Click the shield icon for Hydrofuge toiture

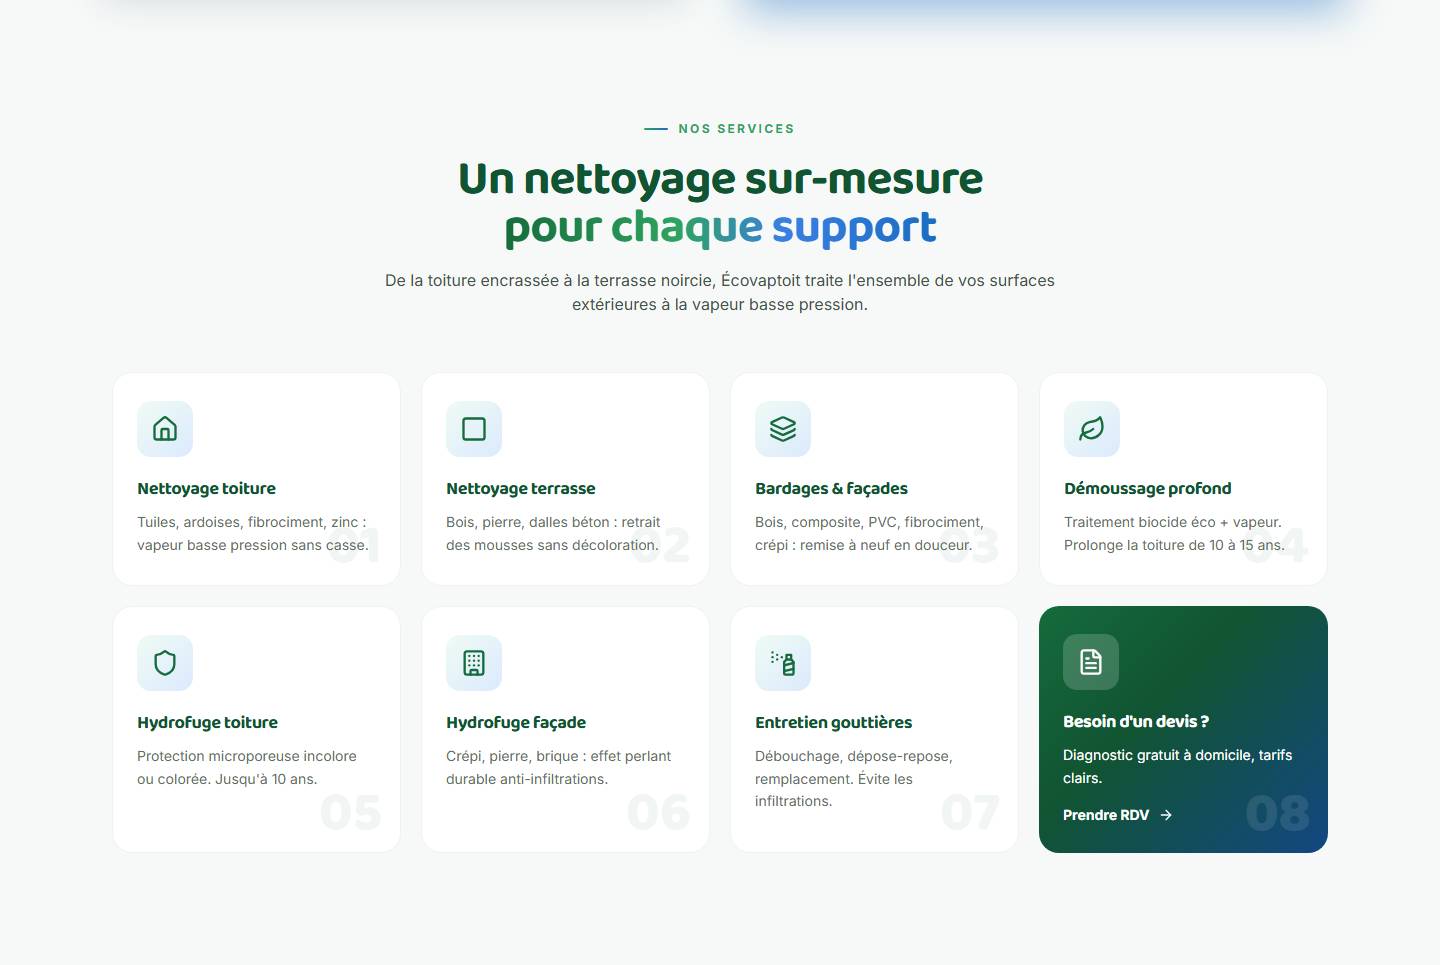click(165, 663)
